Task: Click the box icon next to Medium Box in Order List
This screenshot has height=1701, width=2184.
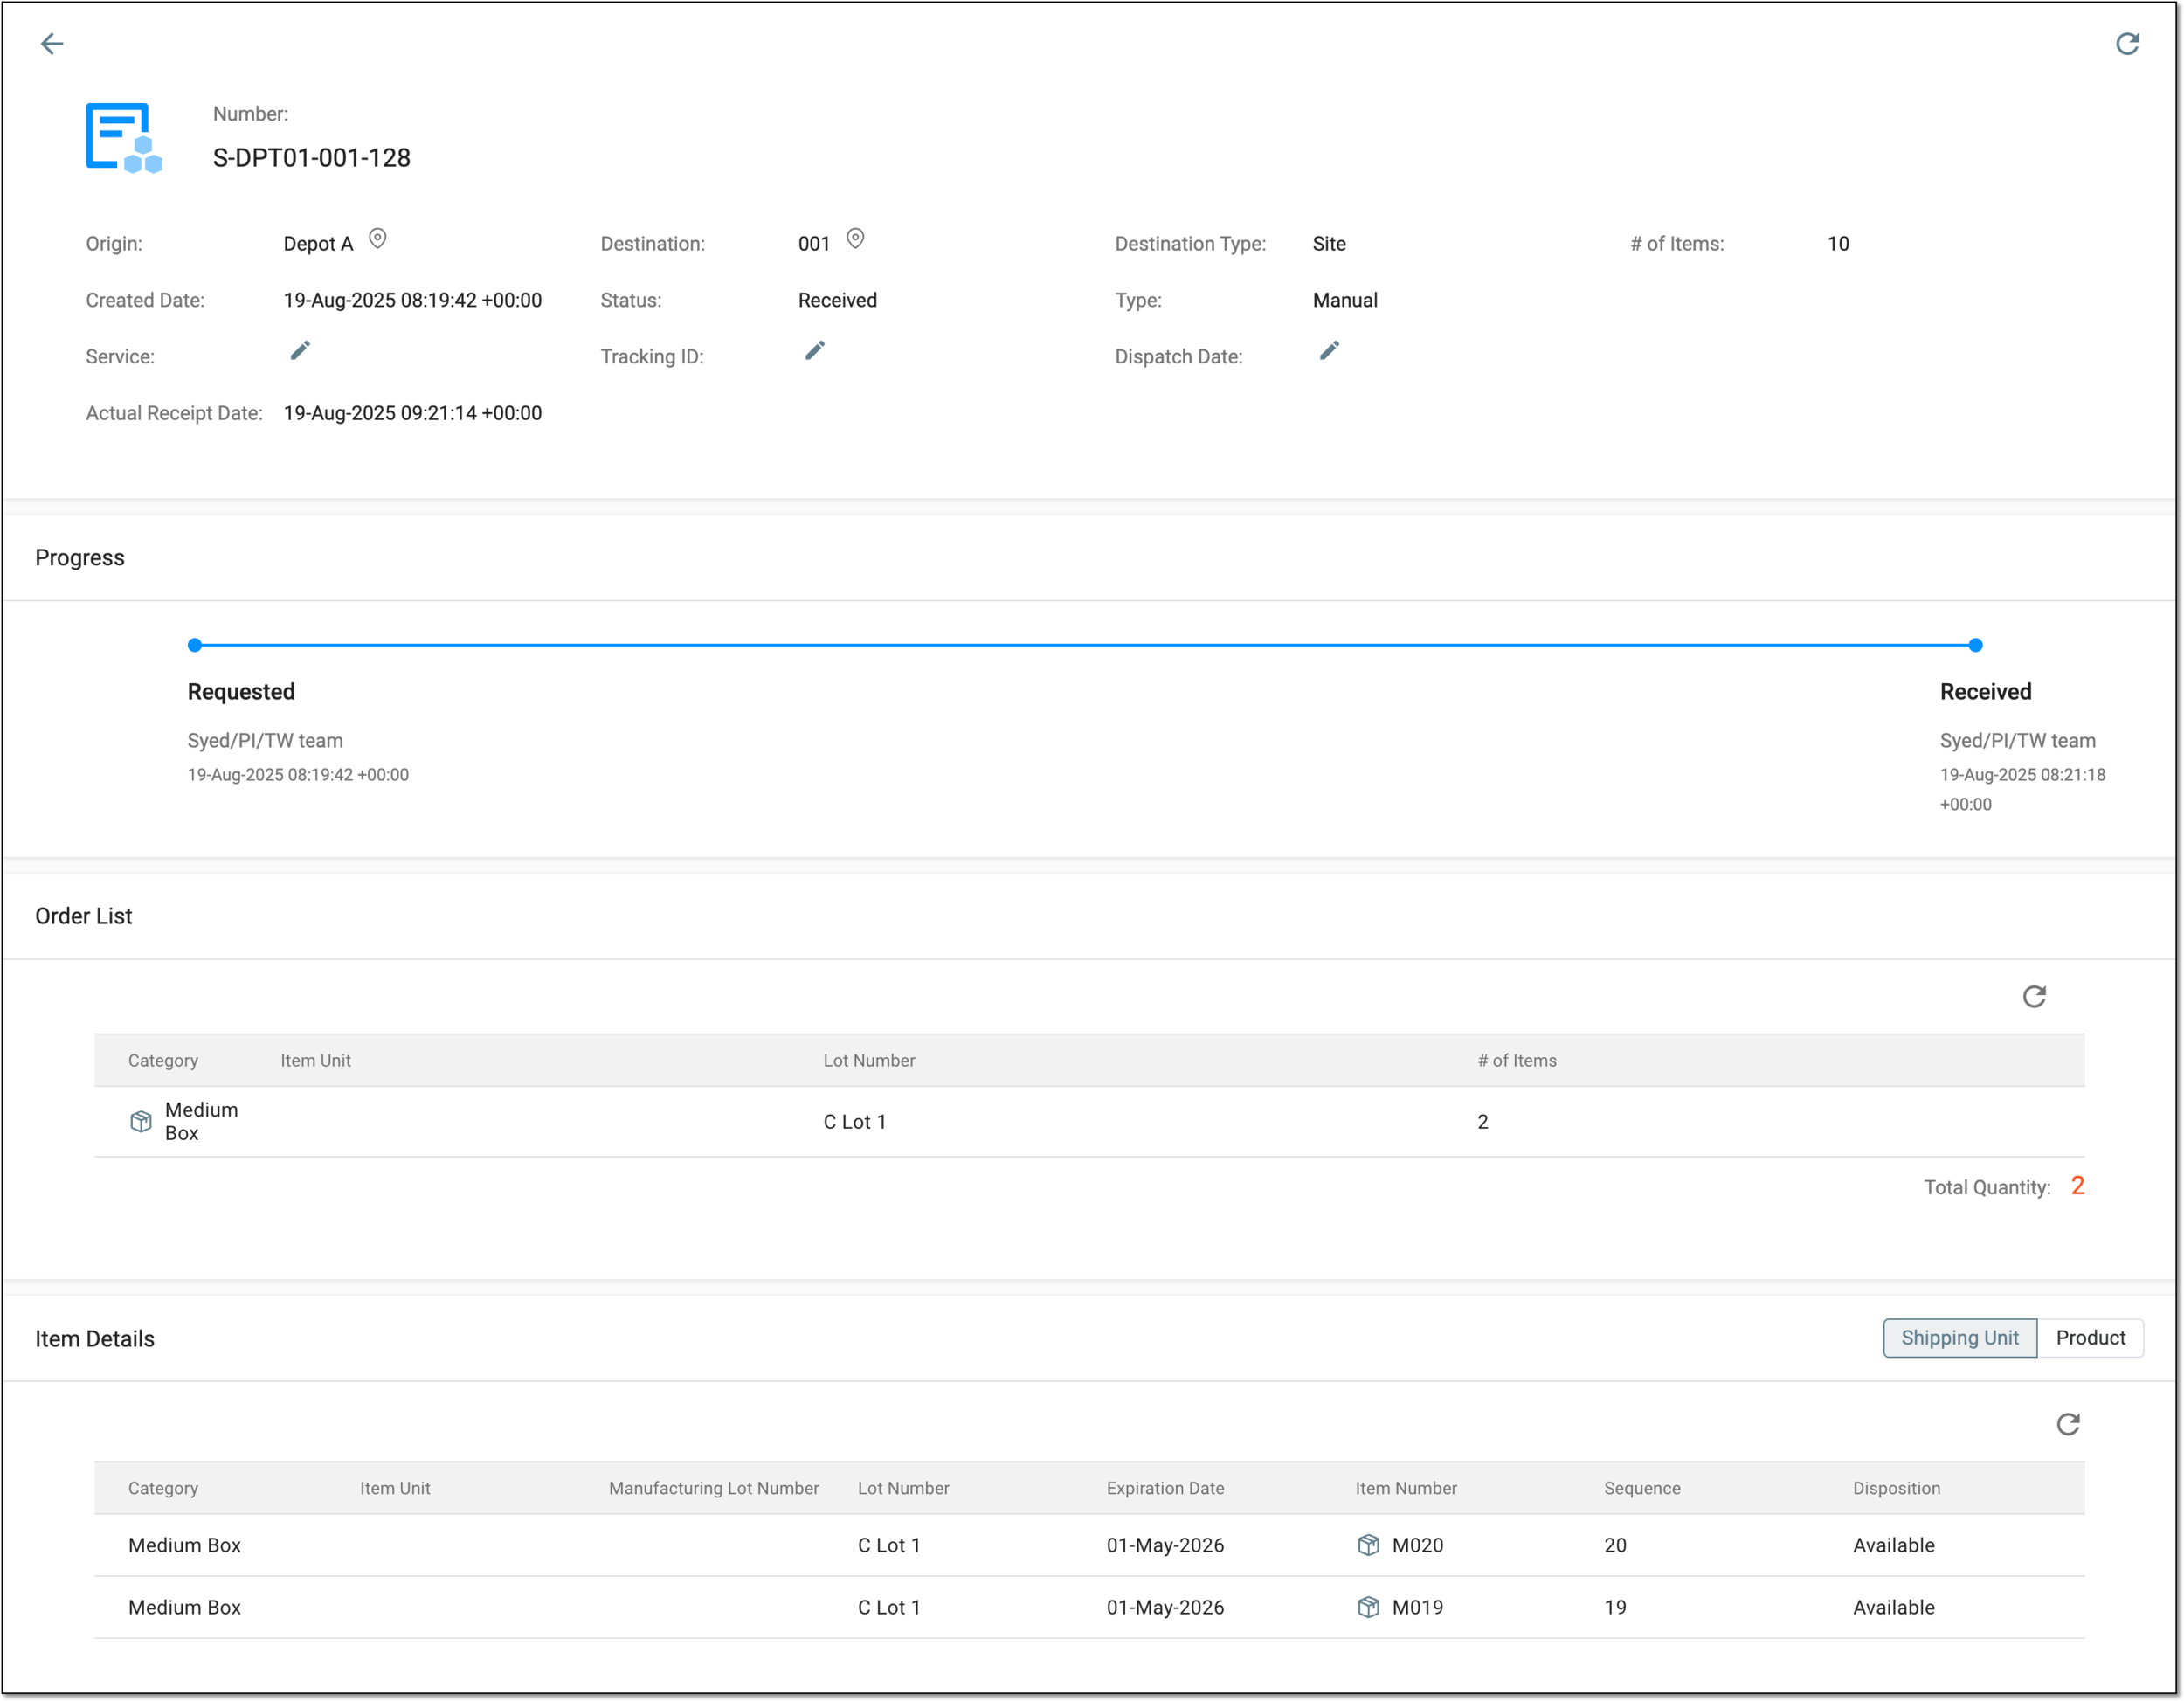Action: 141,1121
